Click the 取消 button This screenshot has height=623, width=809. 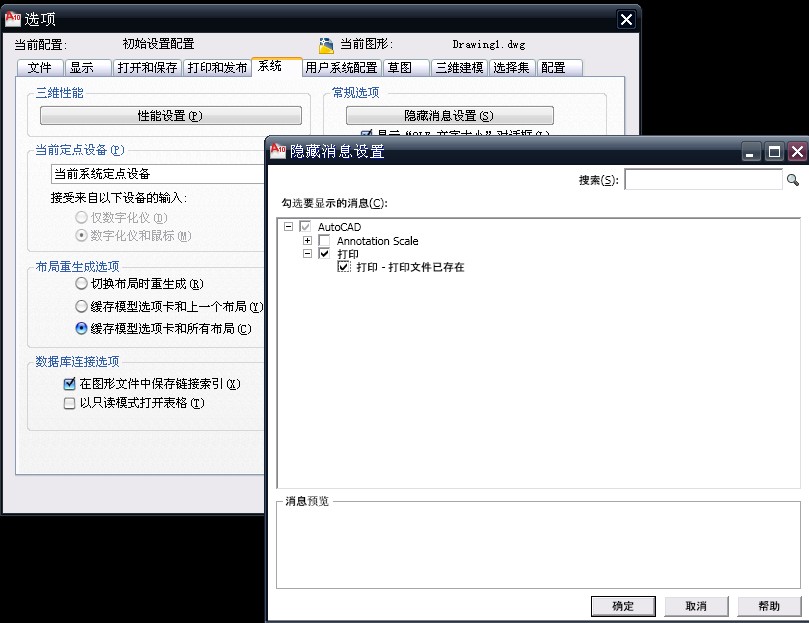coord(696,606)
